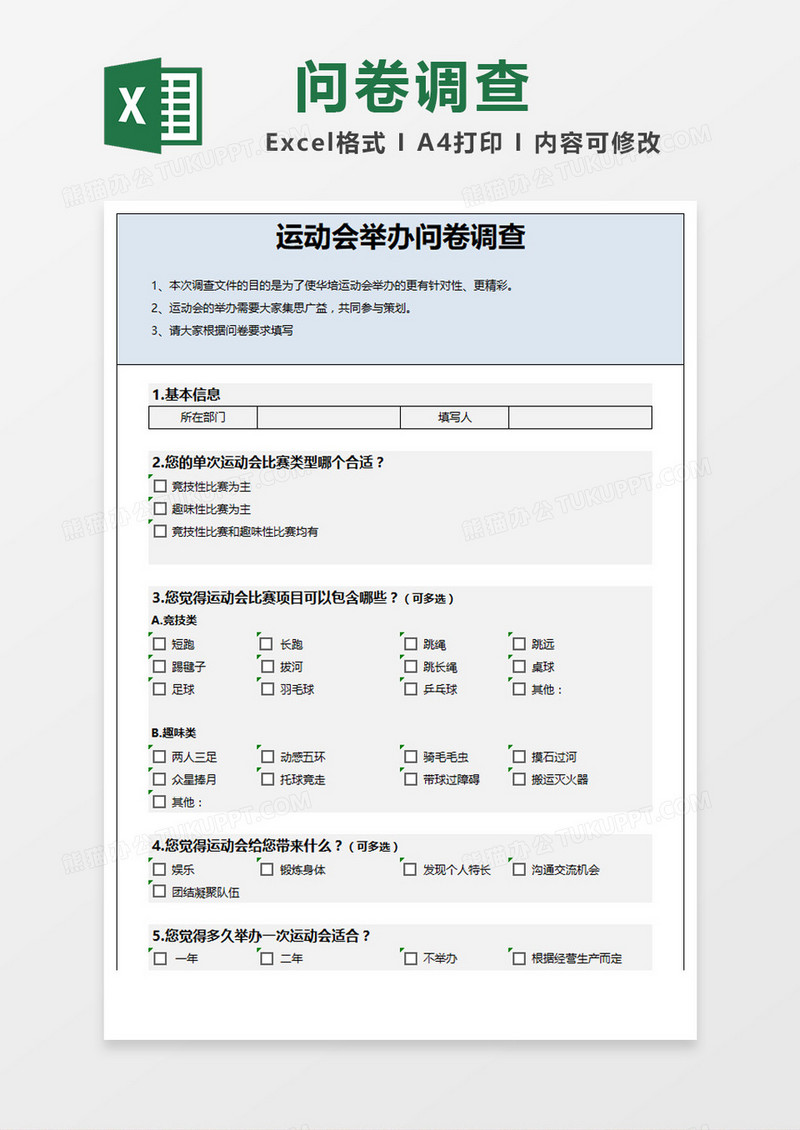The width and height of the screenshot is (800, 1130).
Task: Tick the 乒乓球 checkbox
Action: (410, 689)
